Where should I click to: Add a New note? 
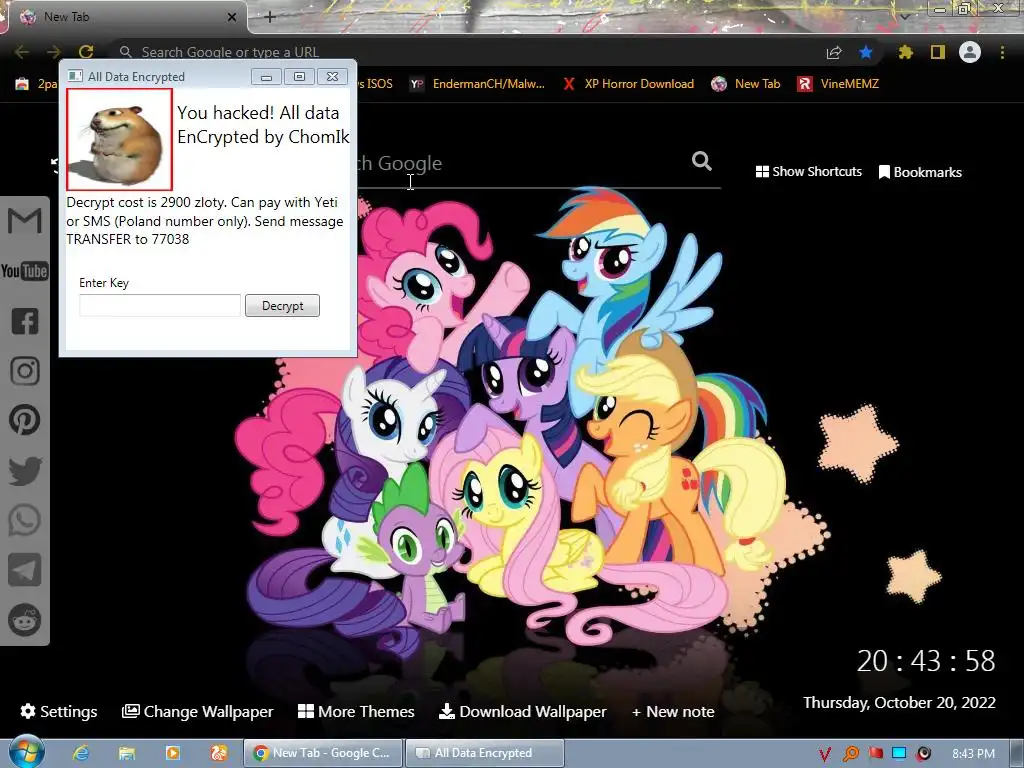tap(673, 712)
